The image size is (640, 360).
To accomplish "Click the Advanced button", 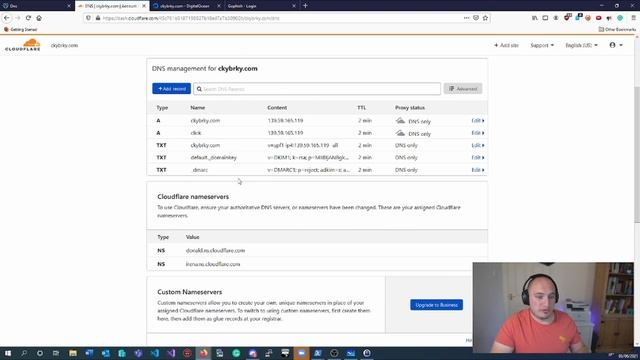I will pyautogui.click(x=463, y=89).
